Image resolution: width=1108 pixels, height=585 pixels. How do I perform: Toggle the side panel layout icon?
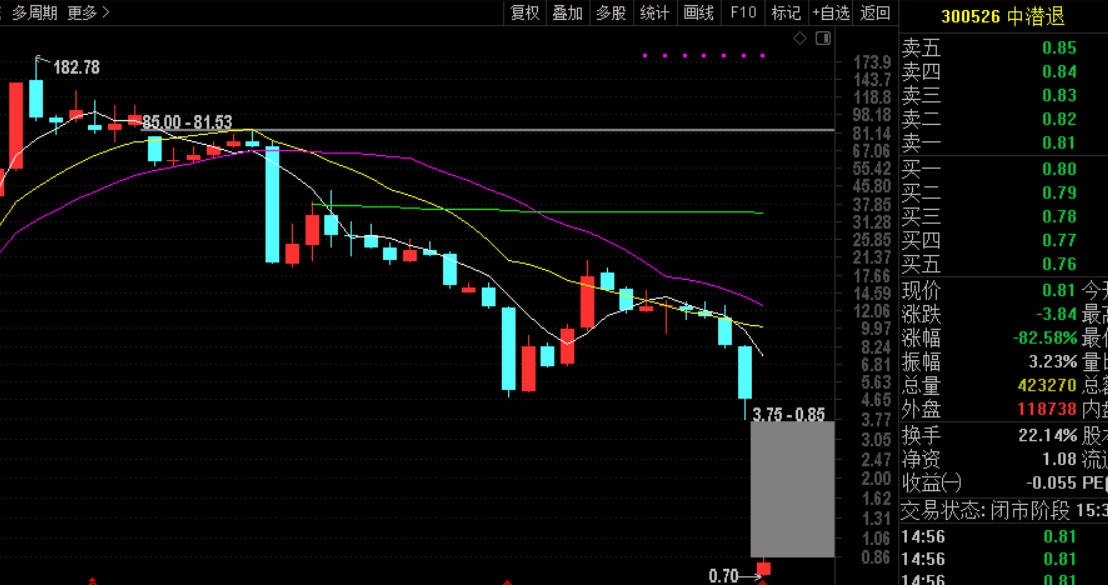(823, 38)
